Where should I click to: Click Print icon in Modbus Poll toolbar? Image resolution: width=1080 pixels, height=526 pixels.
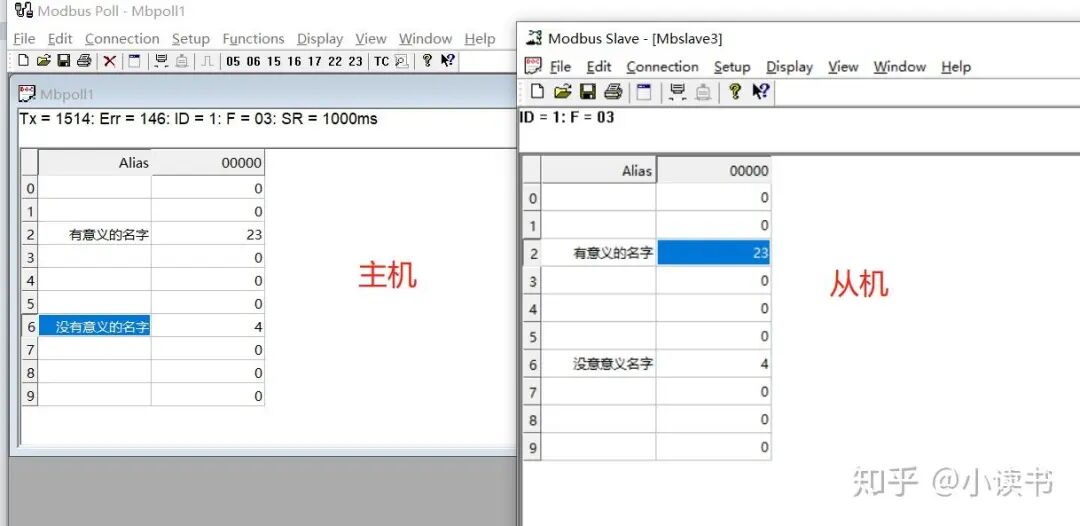coord(84,61)
